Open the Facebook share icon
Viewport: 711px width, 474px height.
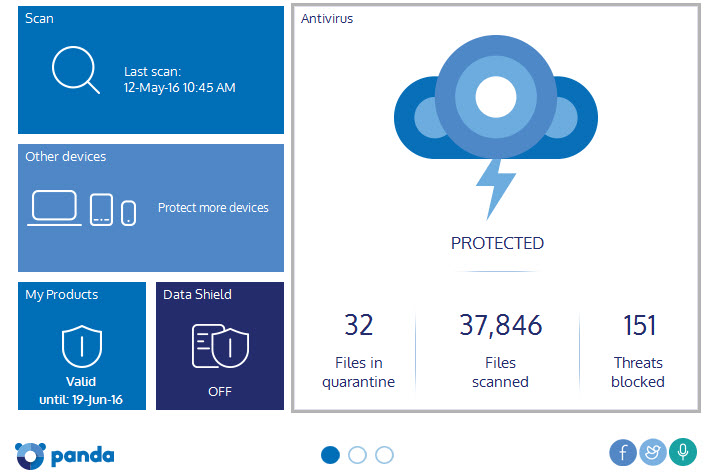tap(623, 452)
